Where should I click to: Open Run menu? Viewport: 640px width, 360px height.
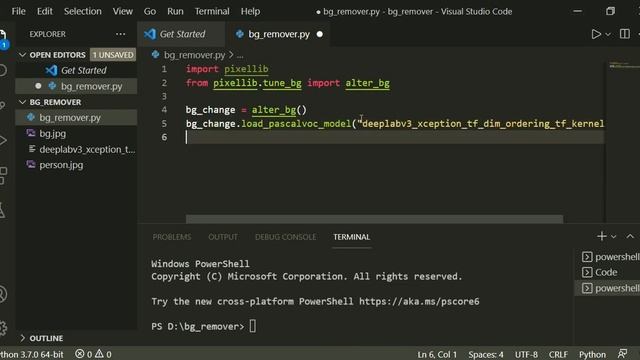point(175,11)
